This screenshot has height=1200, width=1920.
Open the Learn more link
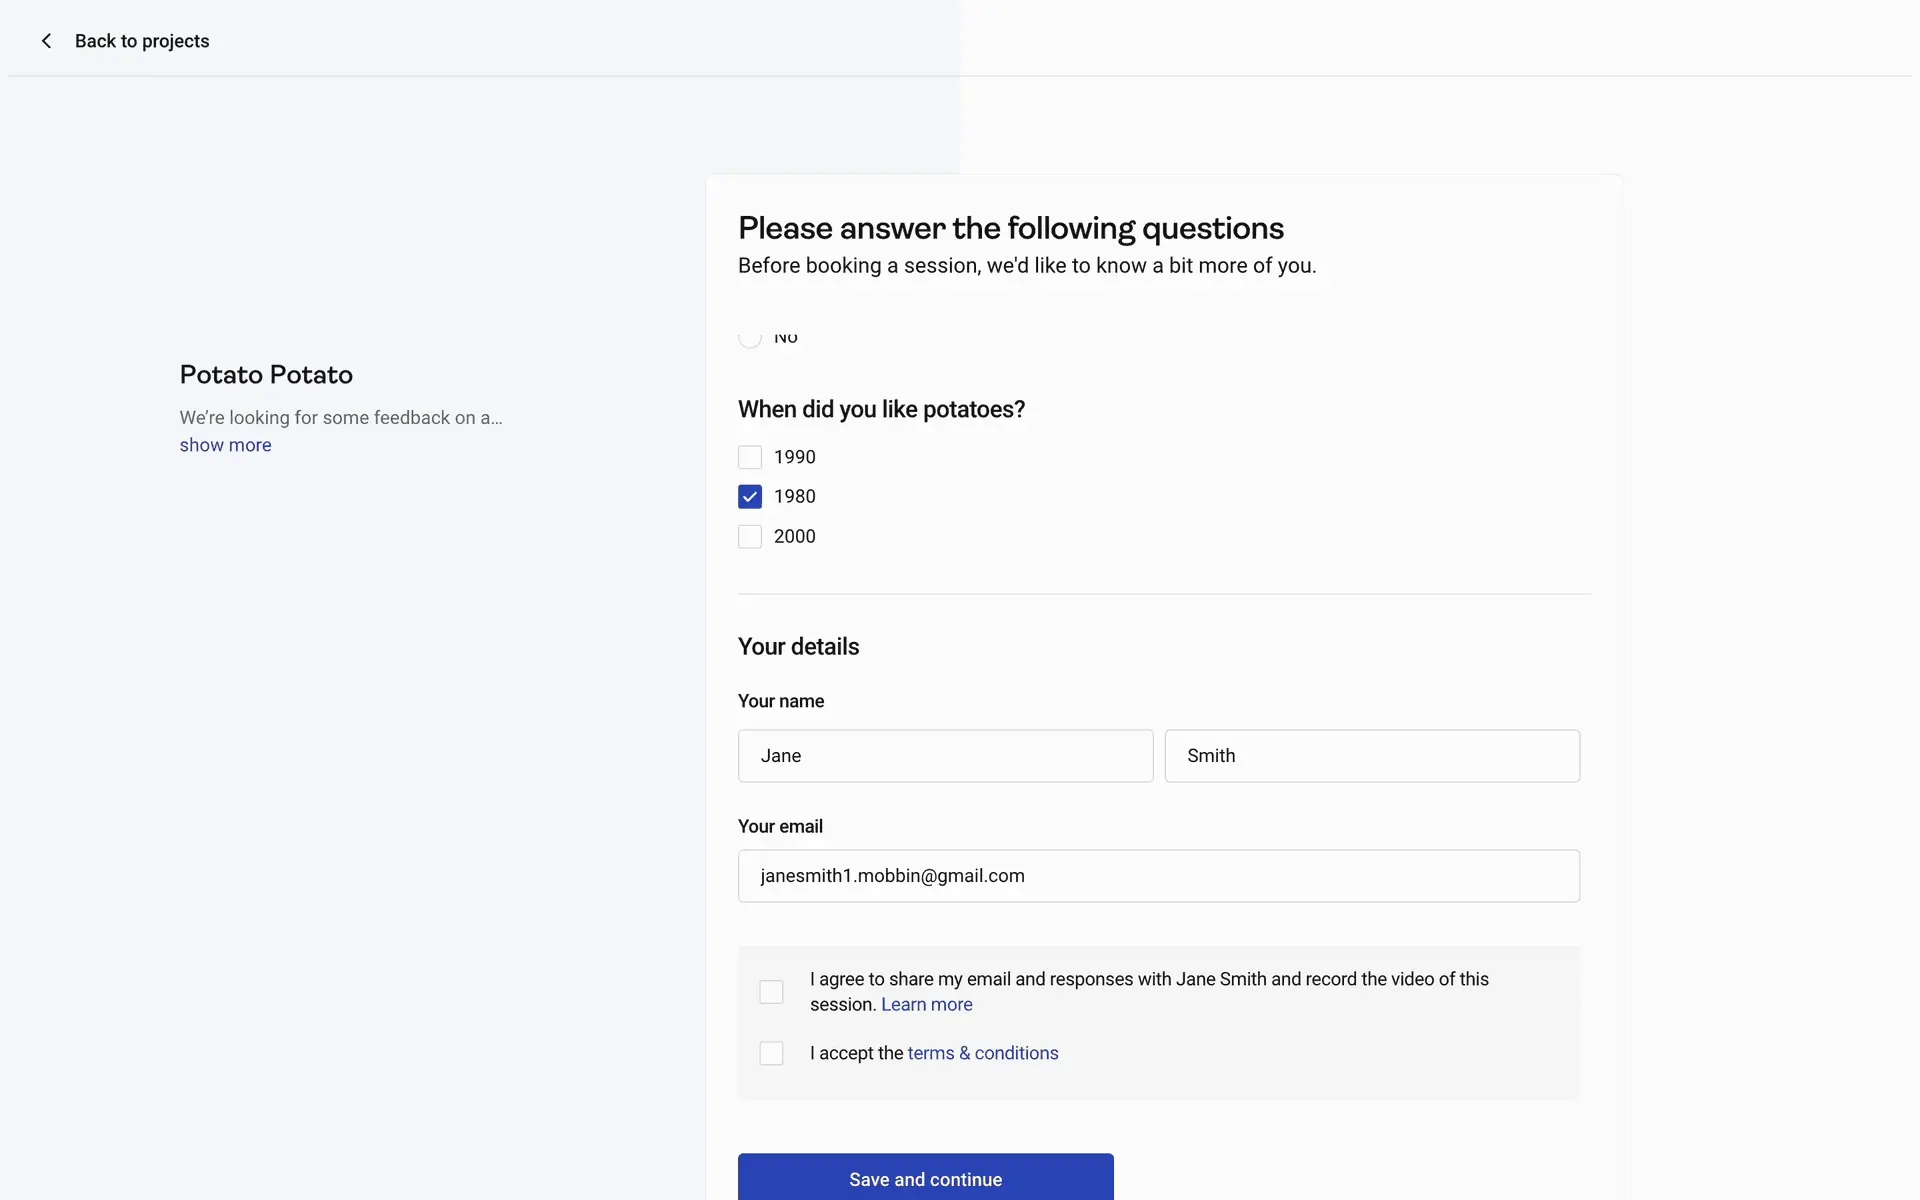click(x=926, y=1004)
